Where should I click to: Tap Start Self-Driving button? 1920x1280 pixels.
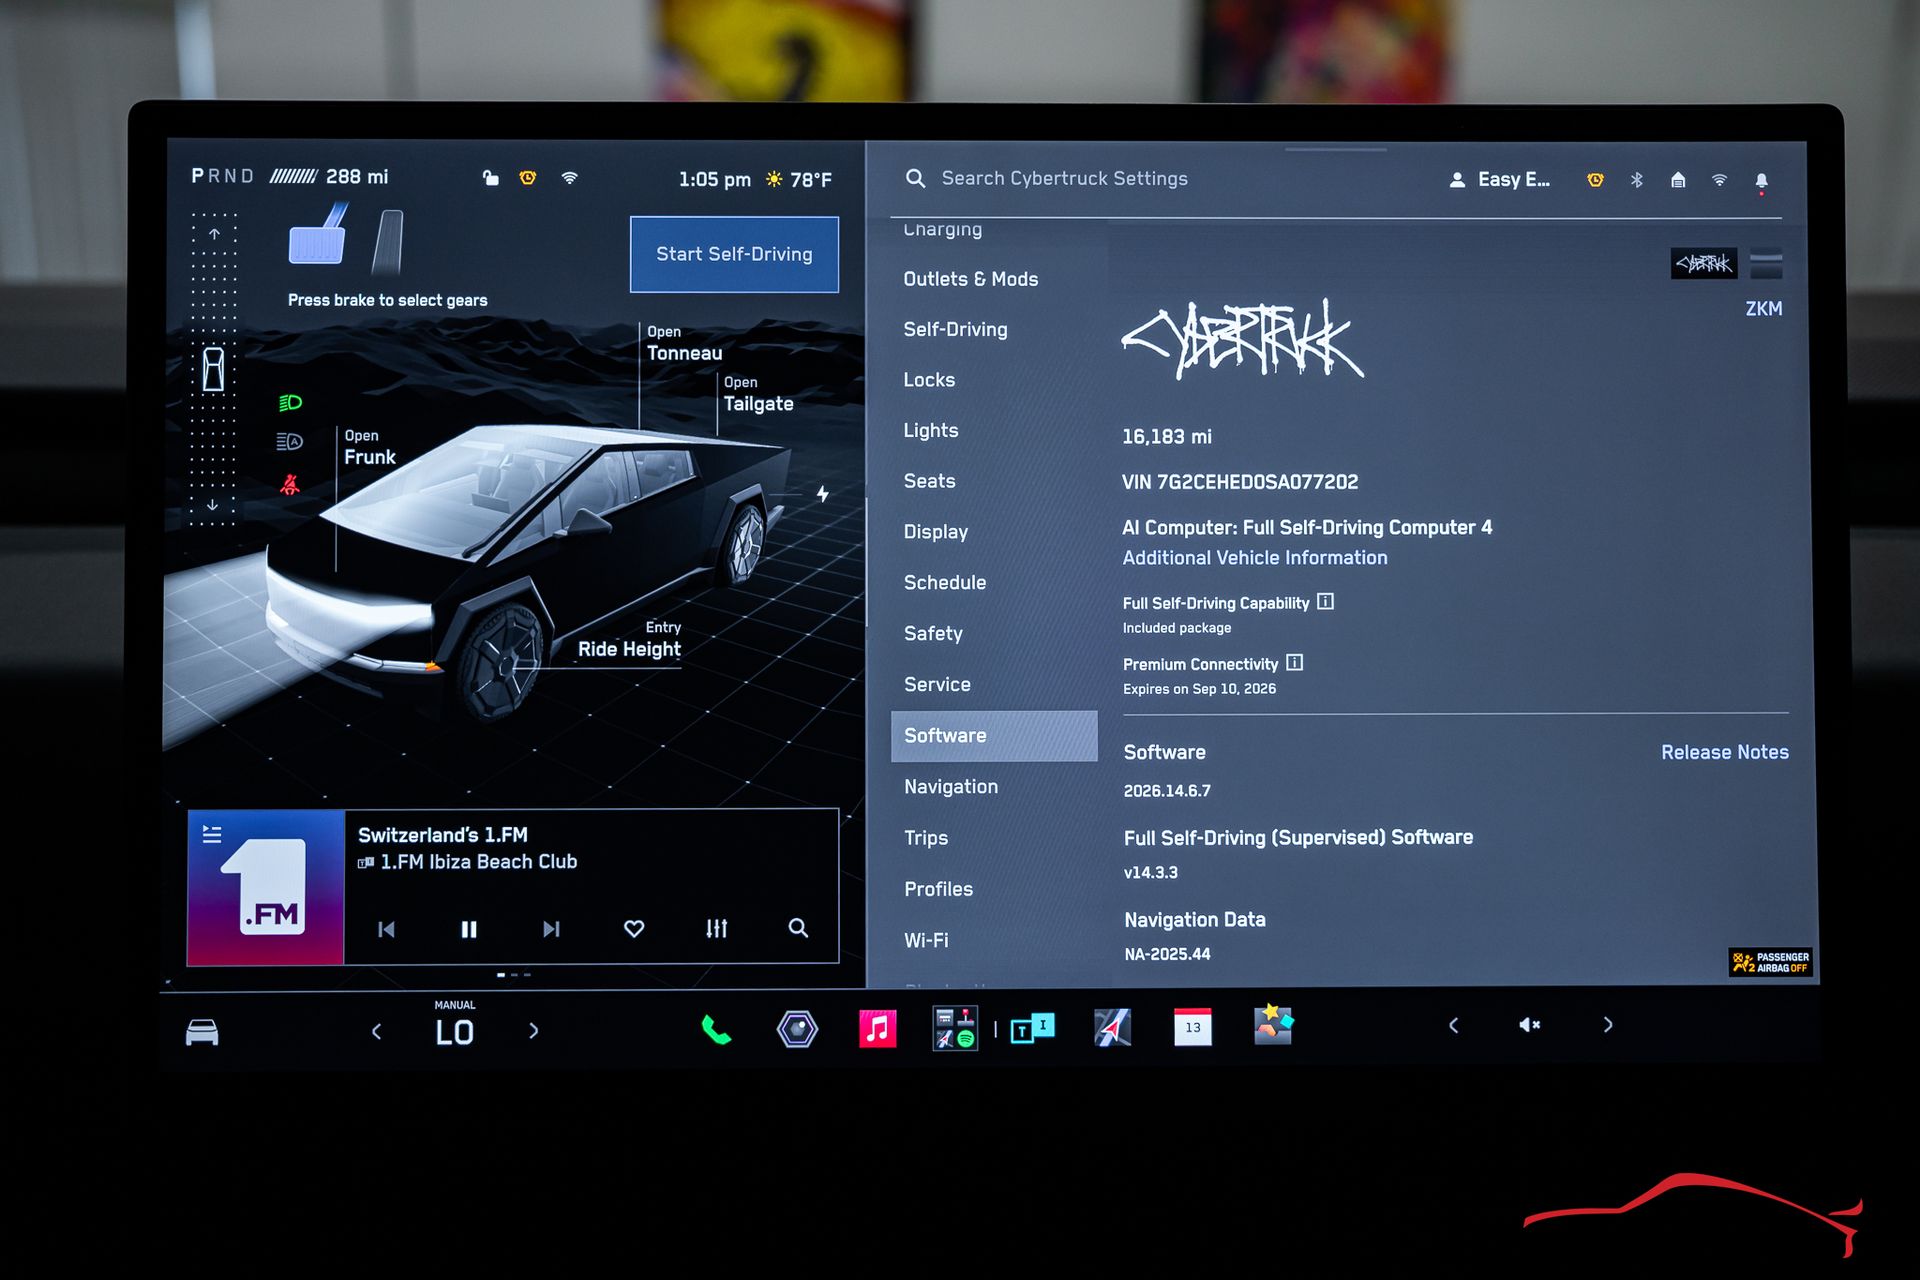[734, 254]
